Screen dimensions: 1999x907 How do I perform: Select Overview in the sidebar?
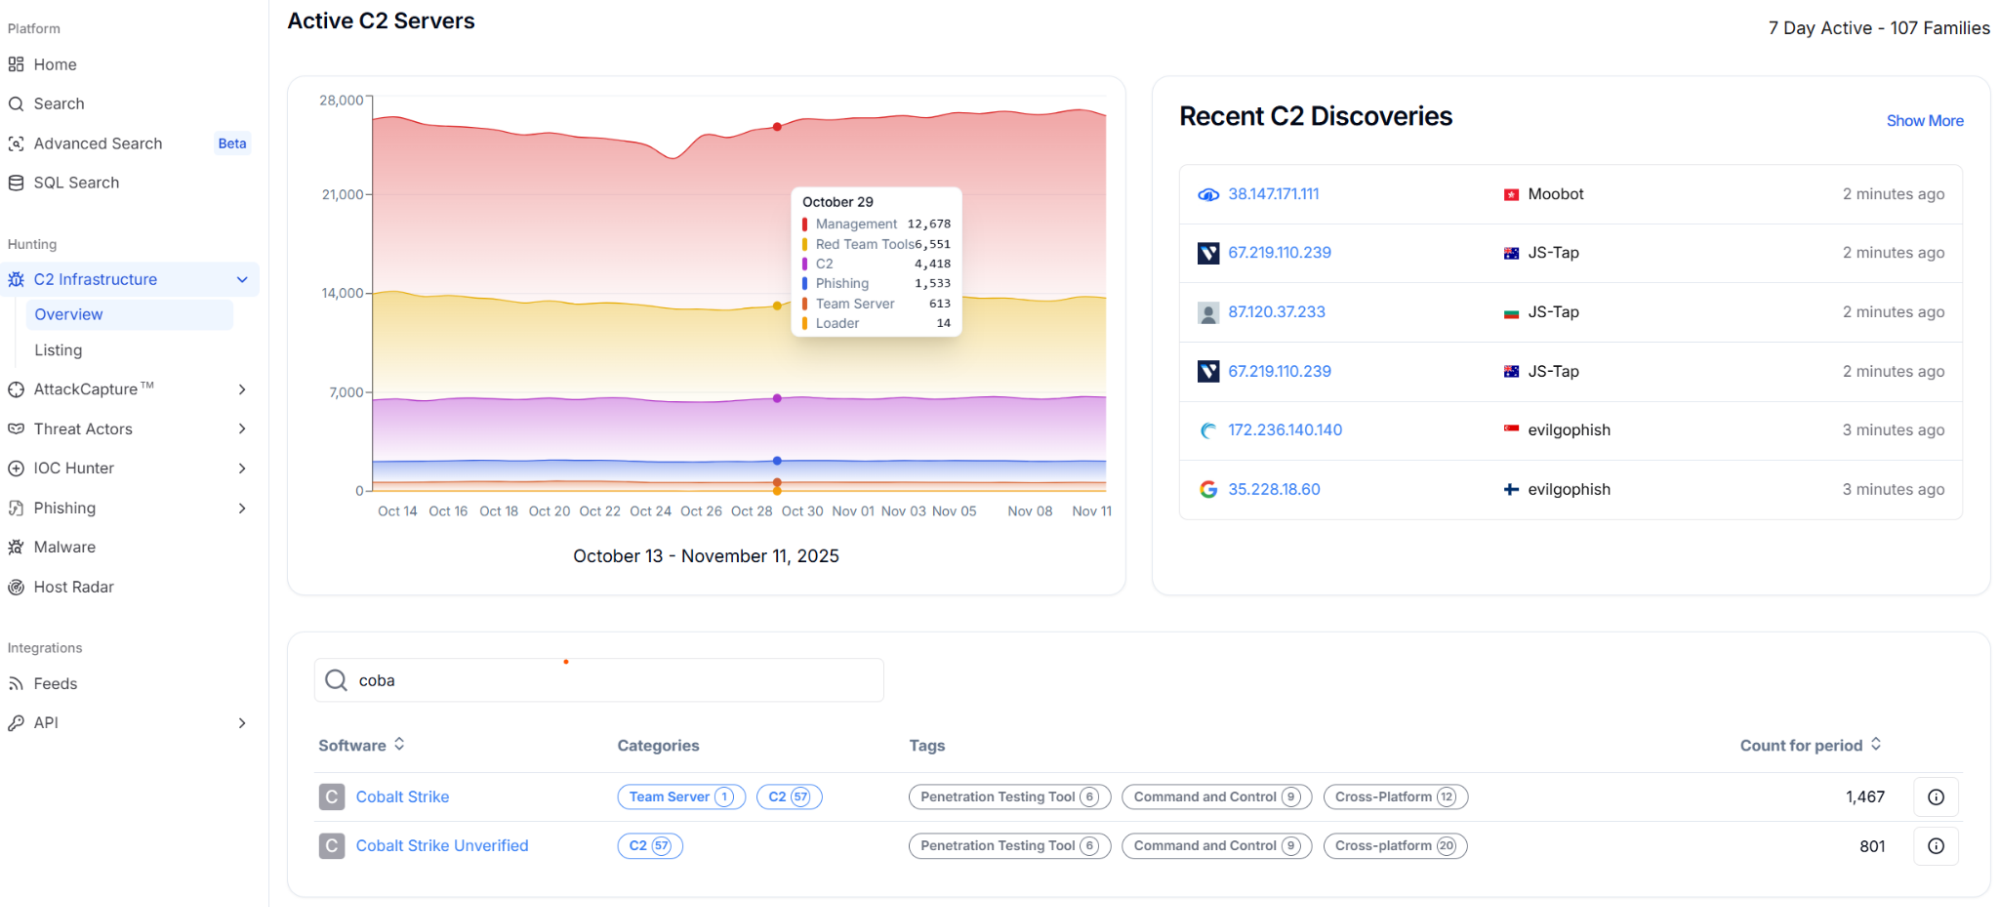pos(68,314)
